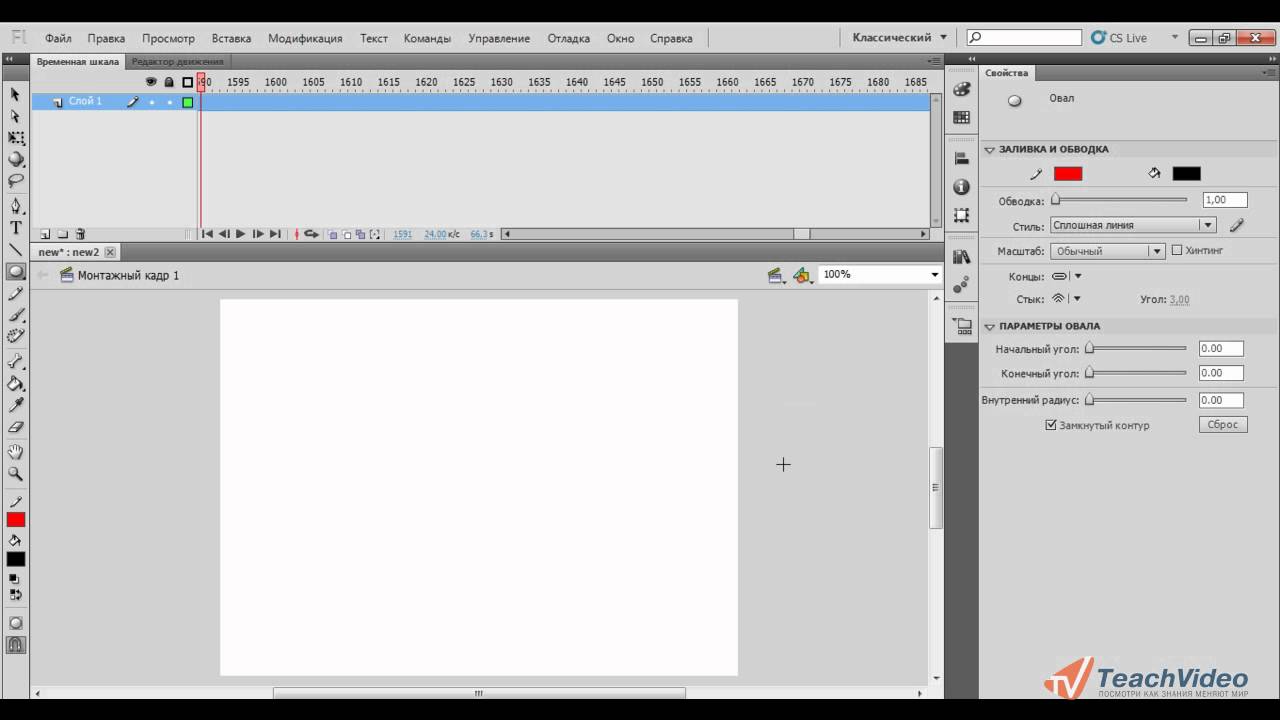The image size is (1280, 720).
Task: Go to first frame button
Action: tap(207, 234)
